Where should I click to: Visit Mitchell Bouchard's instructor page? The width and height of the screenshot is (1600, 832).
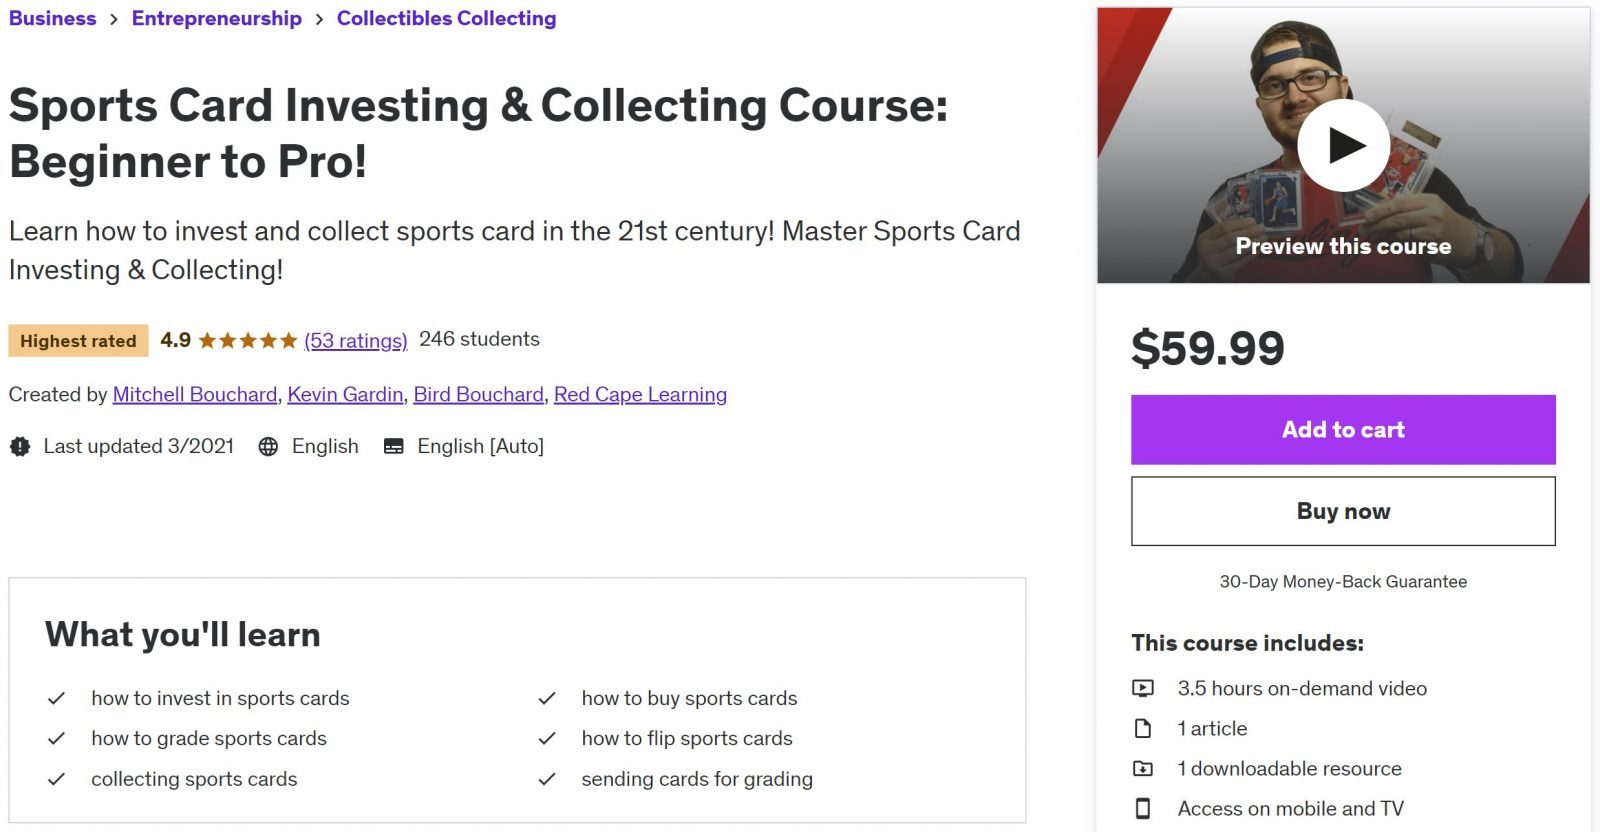coord(194,394)
